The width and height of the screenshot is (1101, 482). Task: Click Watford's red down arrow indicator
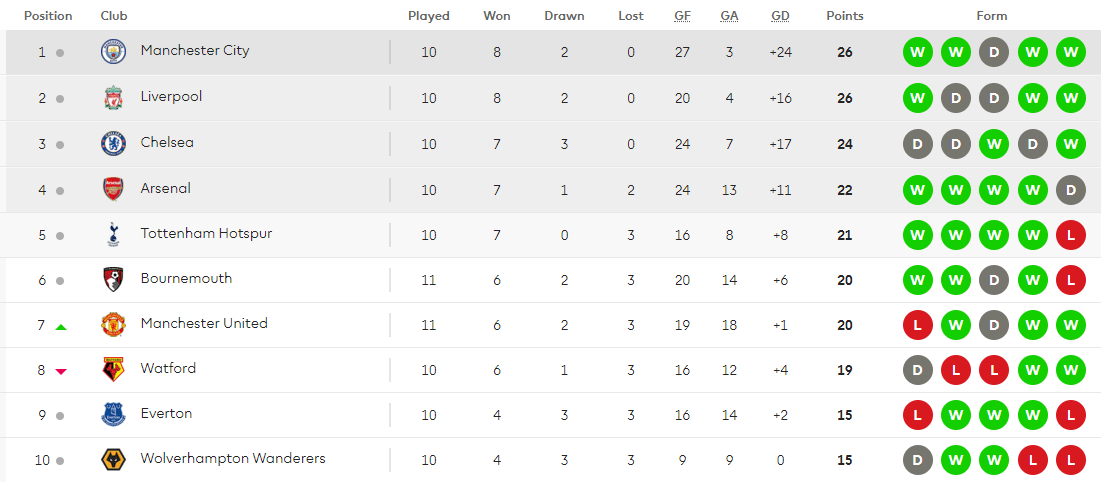pyautogui.click(x=61, y=371)
